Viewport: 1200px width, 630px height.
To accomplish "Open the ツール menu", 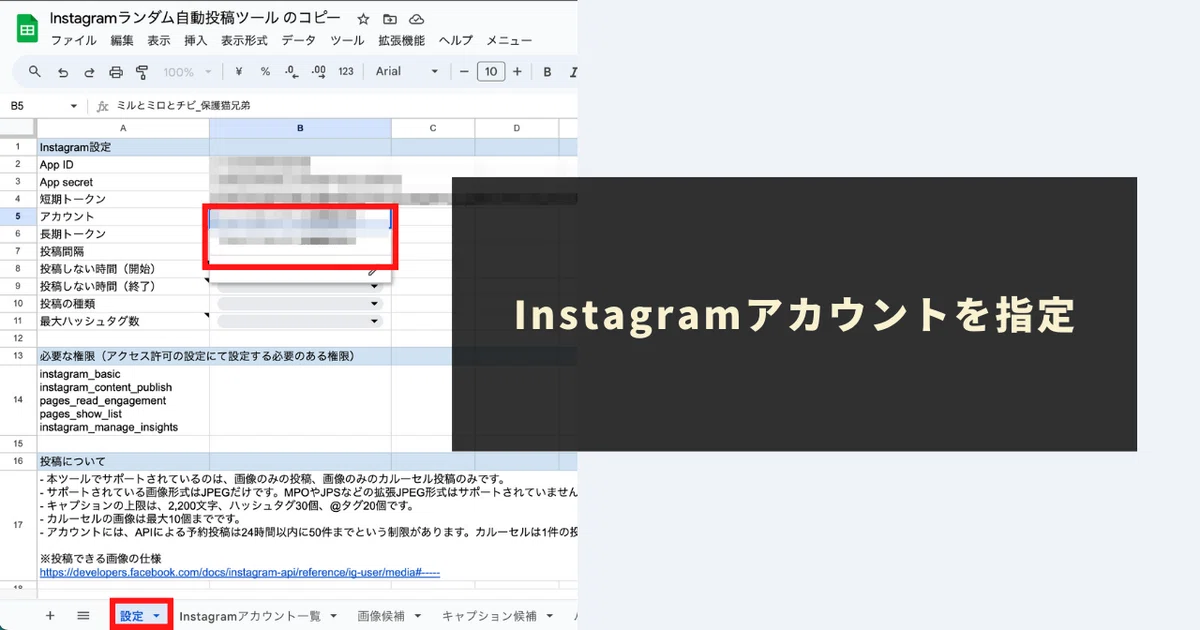I will tap(347, 41).
